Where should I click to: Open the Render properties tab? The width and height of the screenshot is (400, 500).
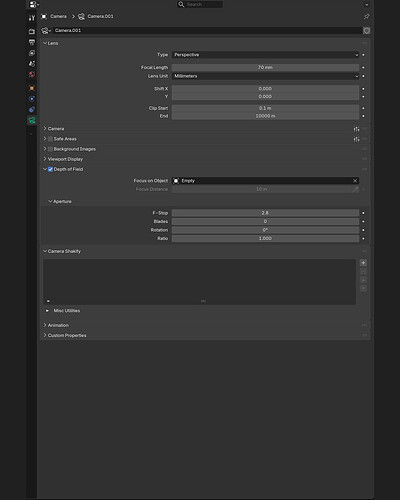(x=32, y=31)
